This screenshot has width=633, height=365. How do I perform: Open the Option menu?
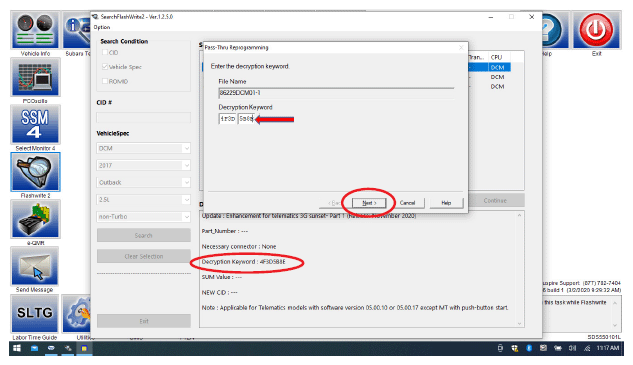(x=102, y=27)
